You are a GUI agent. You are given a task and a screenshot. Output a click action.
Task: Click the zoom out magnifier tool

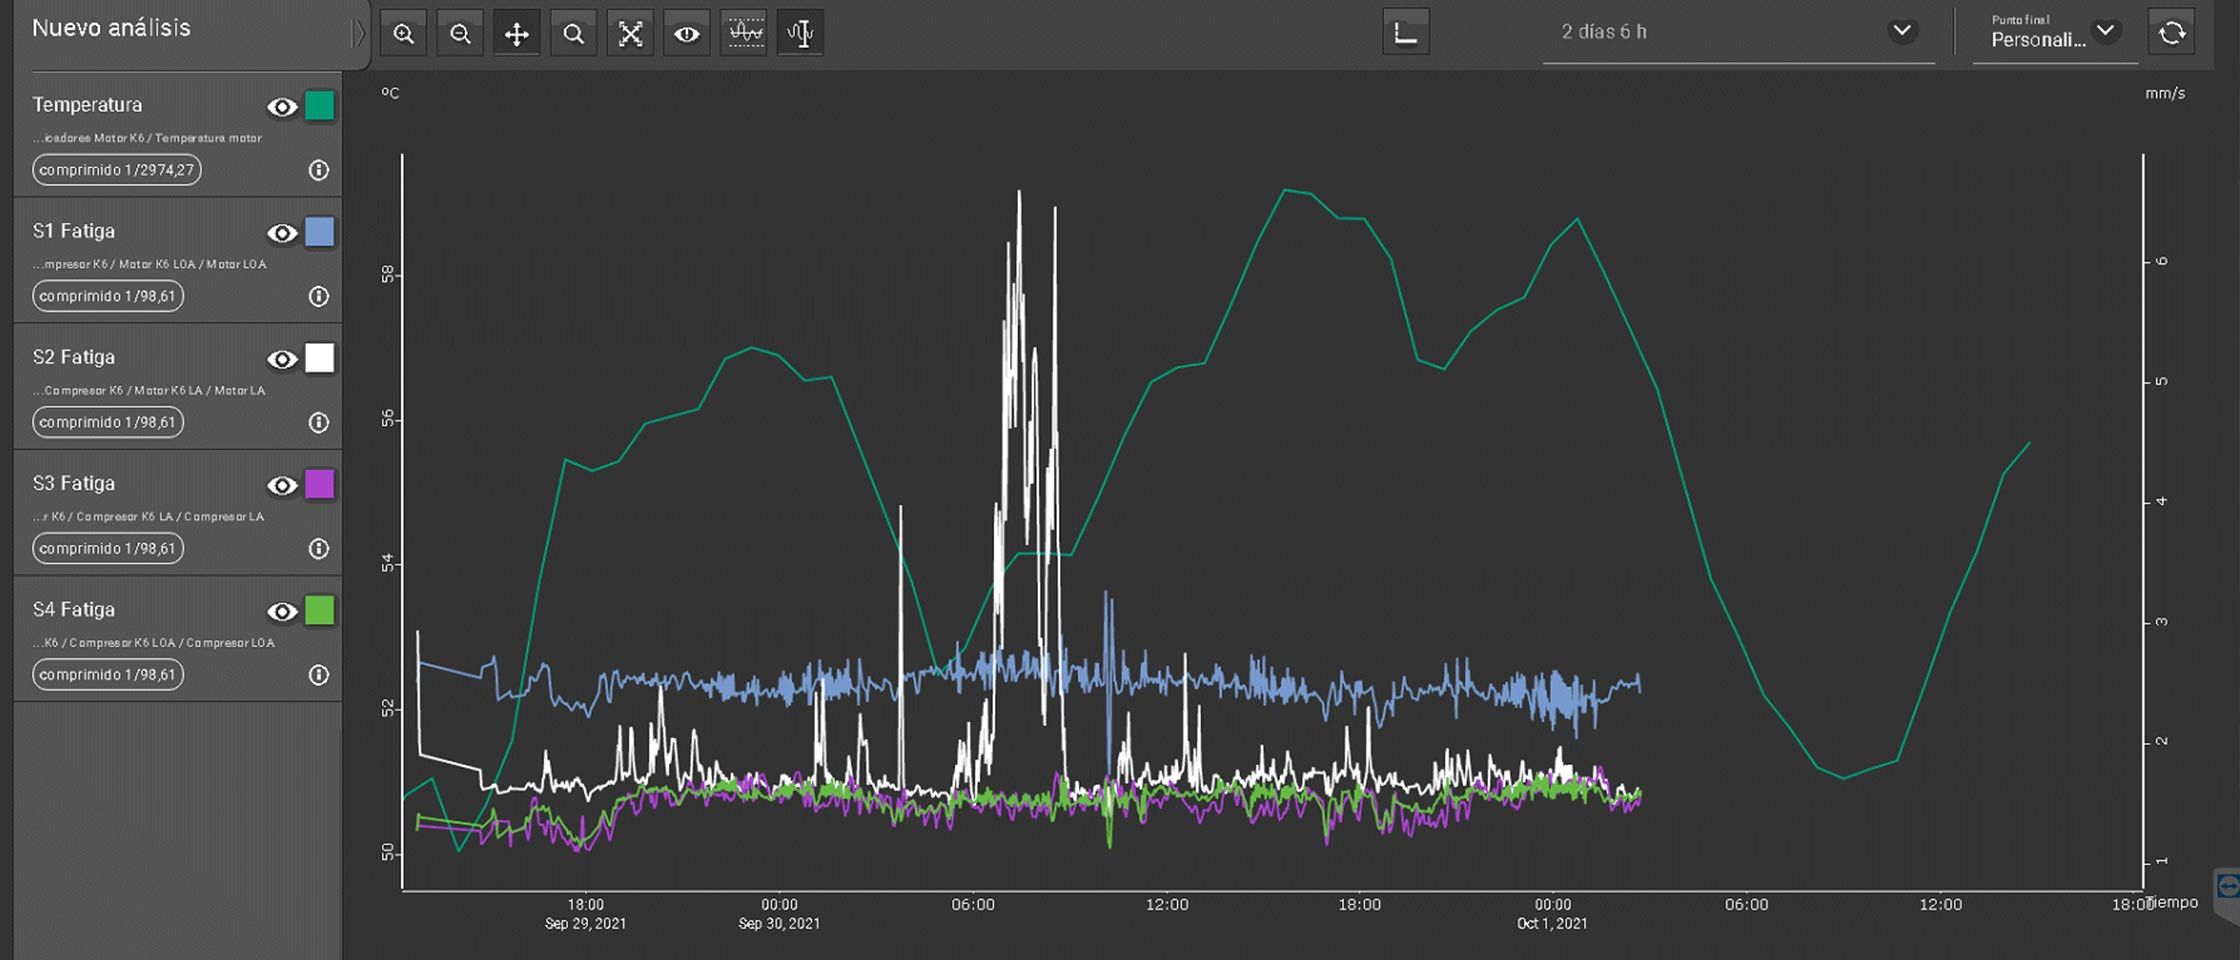click(x=460, y=34)
